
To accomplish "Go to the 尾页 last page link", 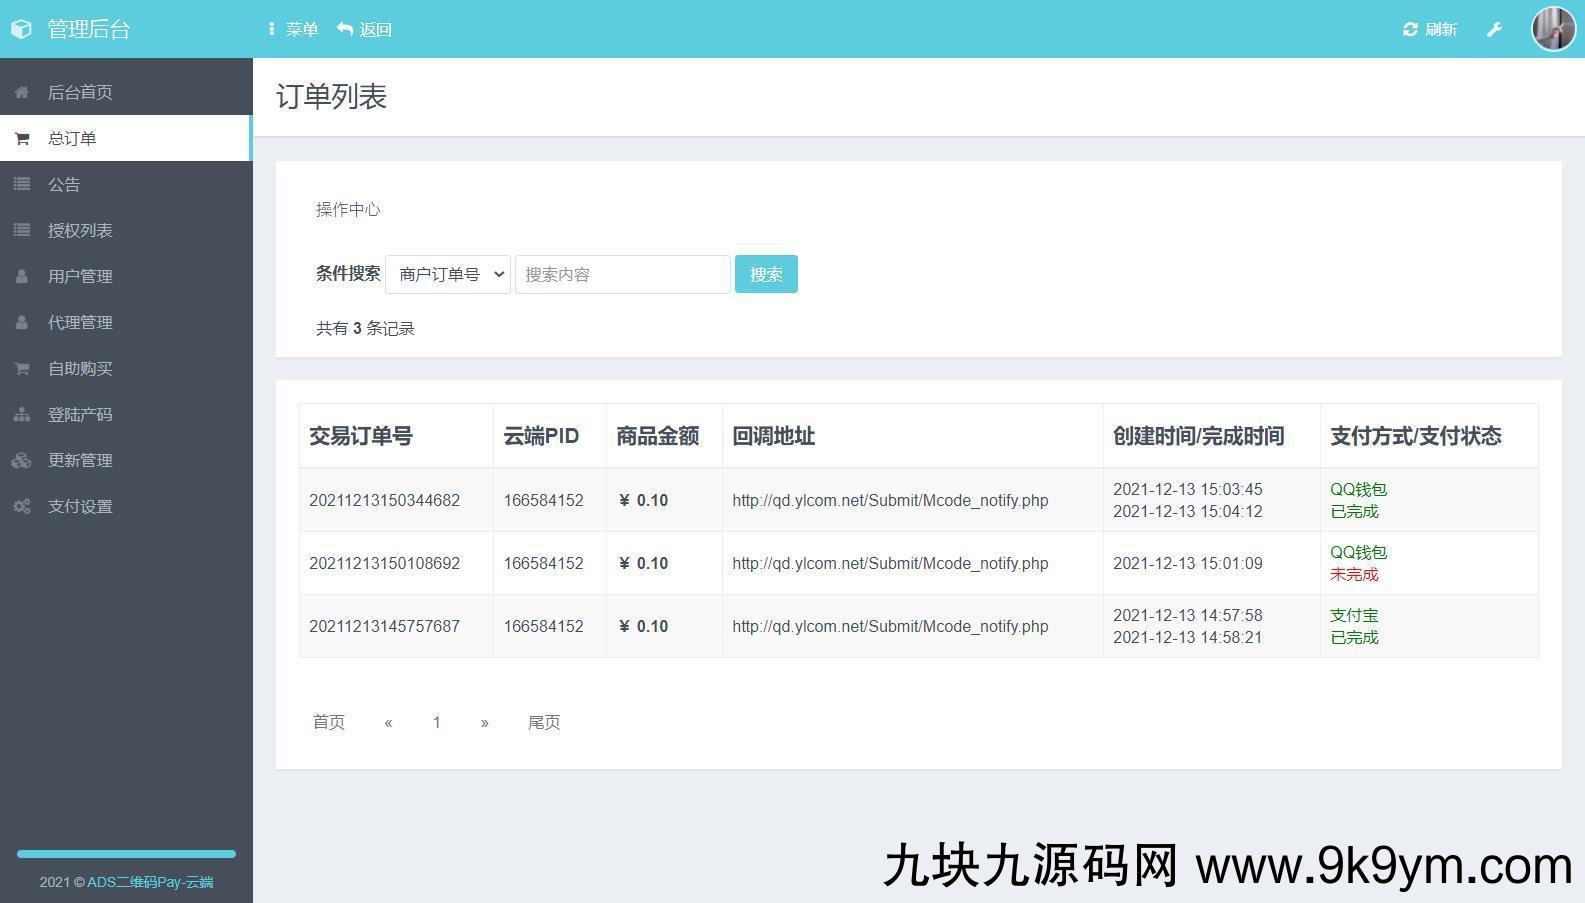I will 544,722.
